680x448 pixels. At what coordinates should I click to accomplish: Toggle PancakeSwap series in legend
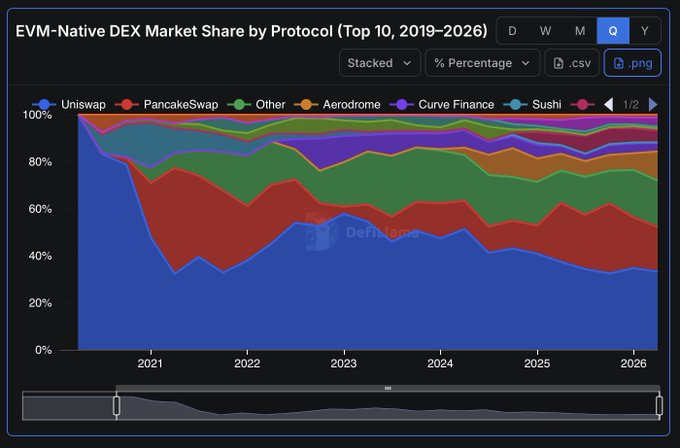point(167,105)
